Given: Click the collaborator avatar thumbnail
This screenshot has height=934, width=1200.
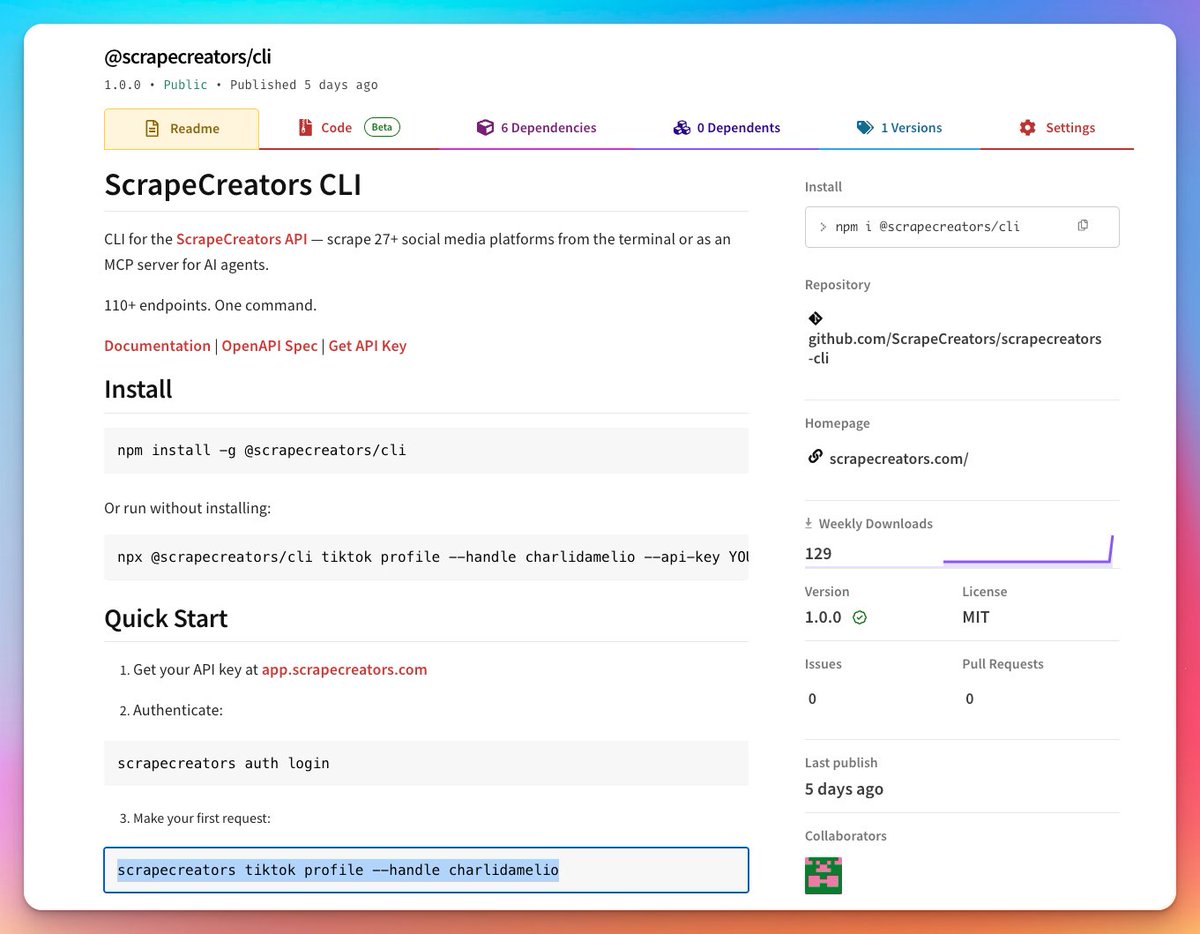Looking at the screenshot, I should tap(823, 875).
